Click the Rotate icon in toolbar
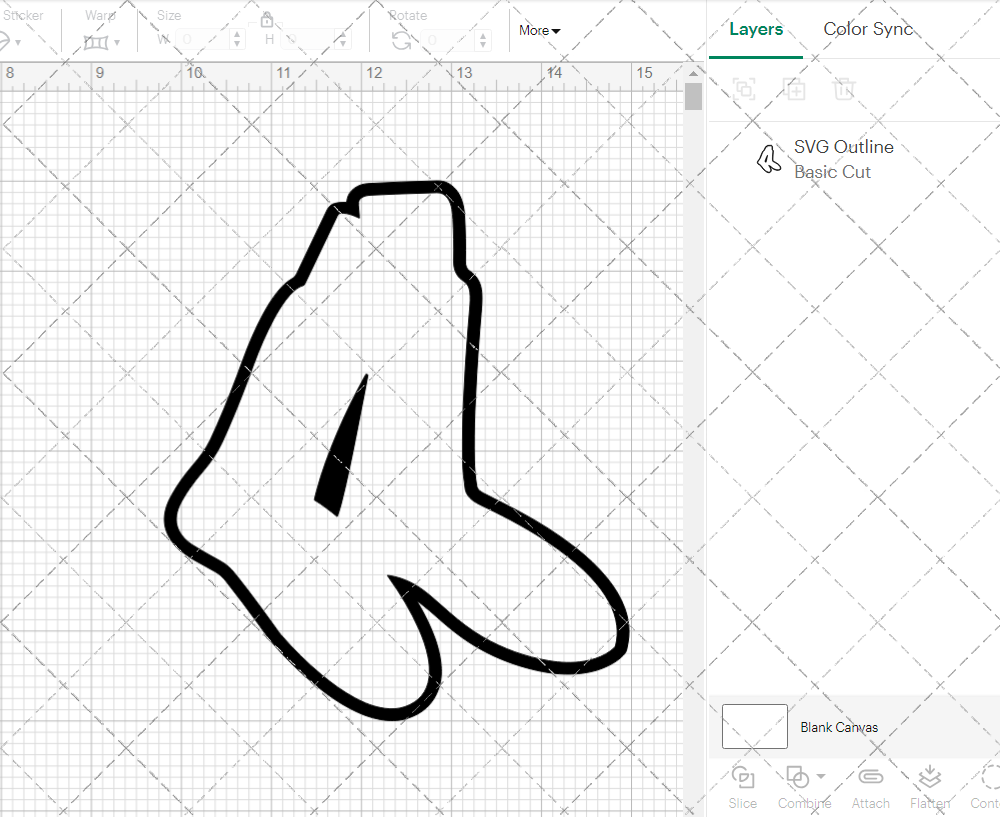The image size is (1000, 817). click(402, 40)
